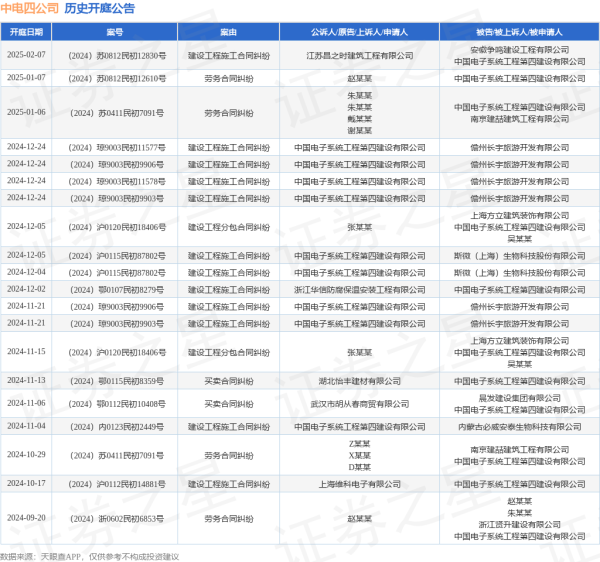Click the orange 中电四公司 title text
The image size is (600, 562).
tap(29, 8)
